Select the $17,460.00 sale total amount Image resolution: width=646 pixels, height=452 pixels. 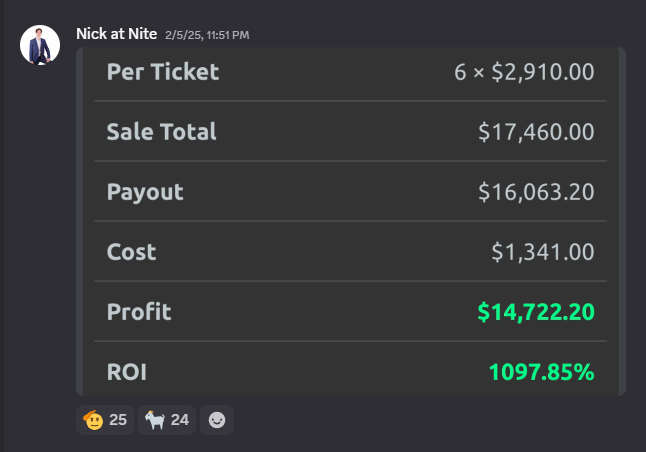(x=536, y=132)
